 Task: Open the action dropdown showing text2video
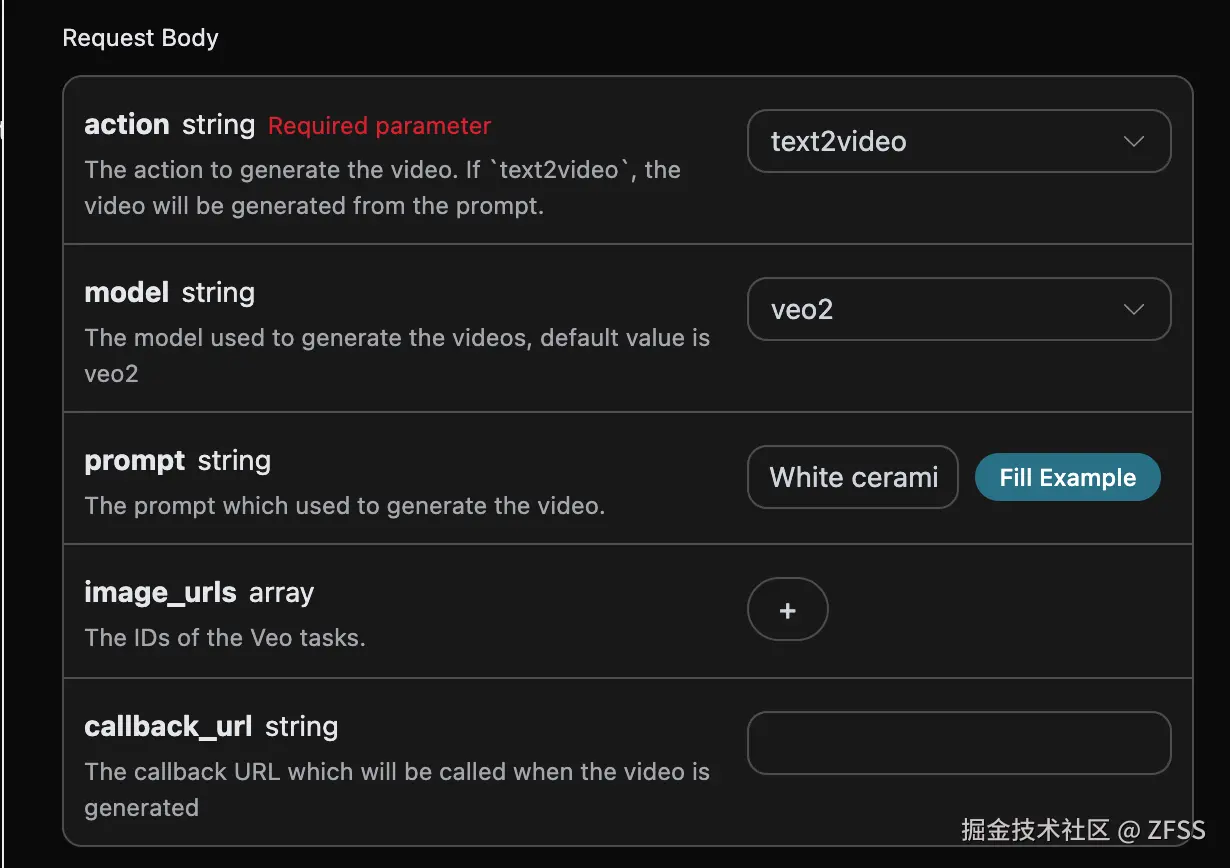tap(958, 141)
